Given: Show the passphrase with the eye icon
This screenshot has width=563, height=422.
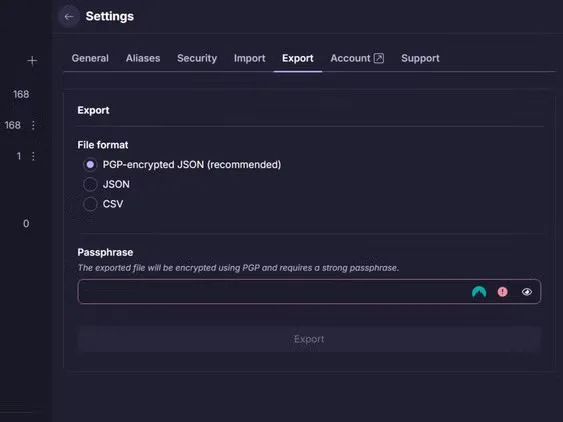Looking at the screenshot, I should (x=527, y=292).
